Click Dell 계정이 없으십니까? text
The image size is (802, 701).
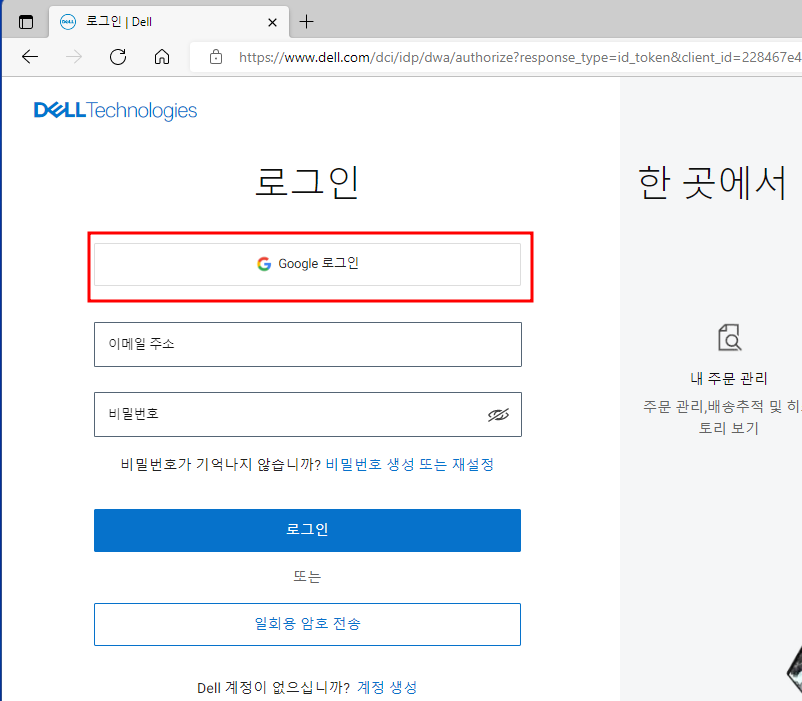pos(274,687)
